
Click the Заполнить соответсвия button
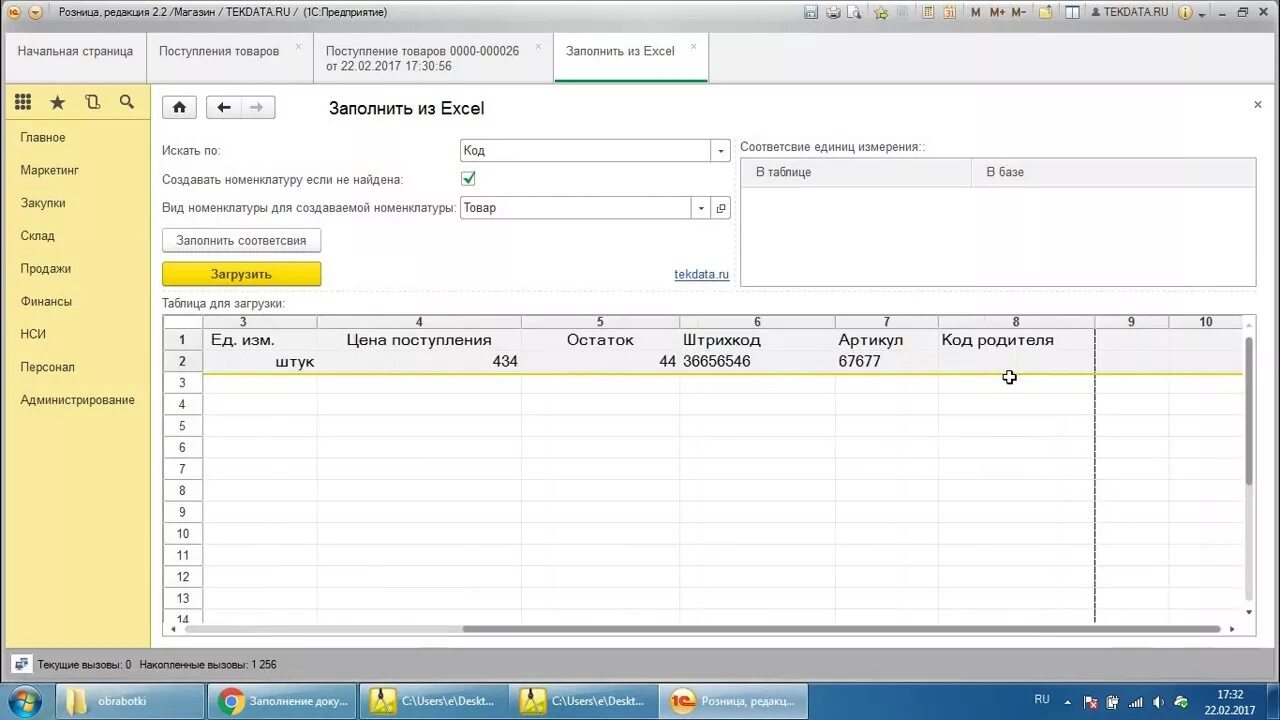pyautogui.click(x=242, y=240)
